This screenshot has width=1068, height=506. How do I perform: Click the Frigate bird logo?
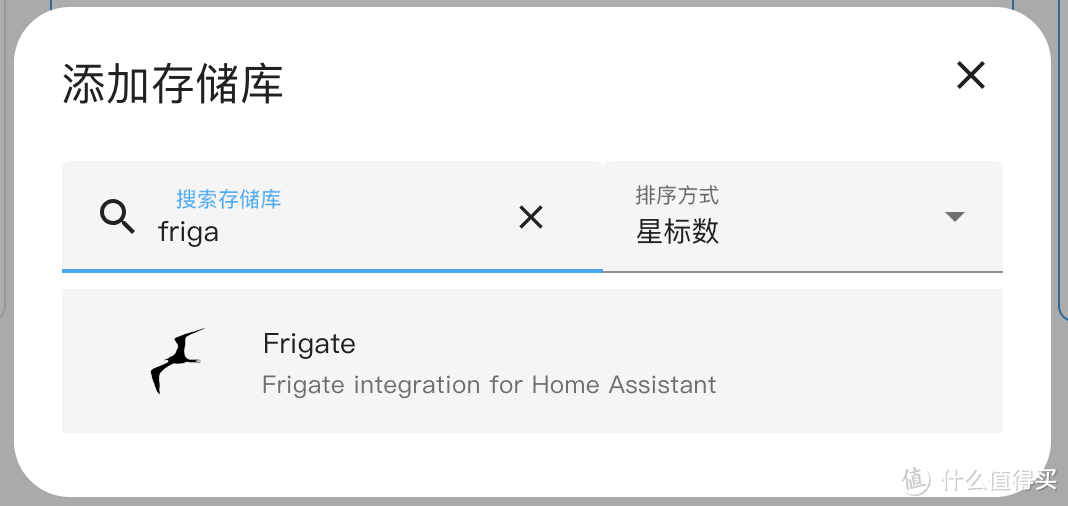point(177,361)
